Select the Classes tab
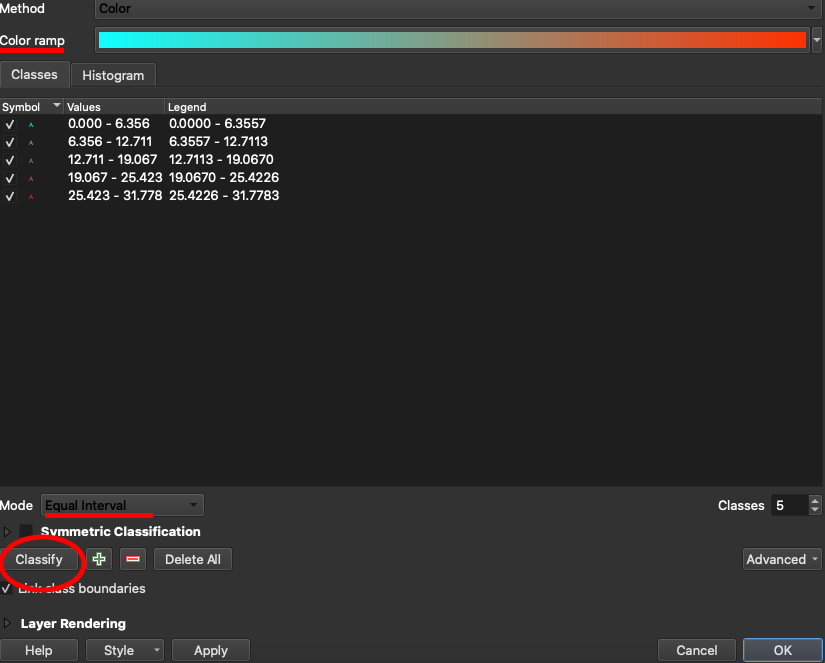The height and width of the screenshot is (663, 825). coord(34,75)
